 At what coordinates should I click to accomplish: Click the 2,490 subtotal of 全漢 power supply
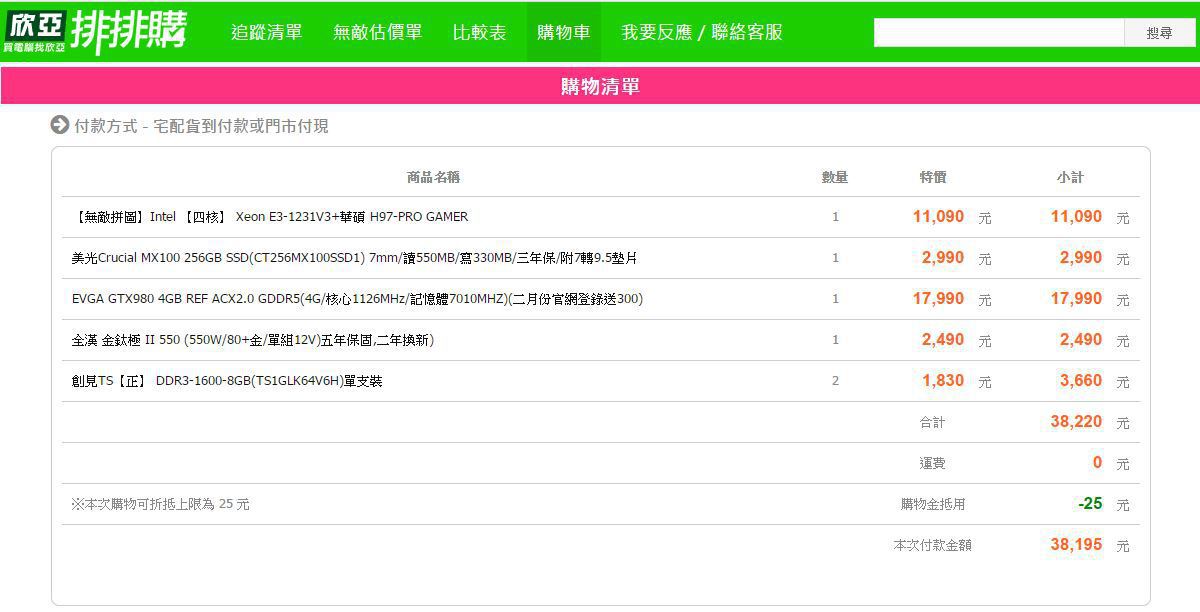pyautogui.click(x=1081, y=339)
